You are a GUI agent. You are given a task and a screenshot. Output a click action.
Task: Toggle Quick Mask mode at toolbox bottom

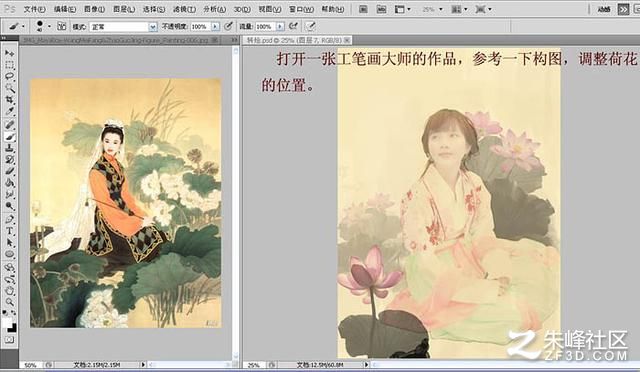click(9, 339)
